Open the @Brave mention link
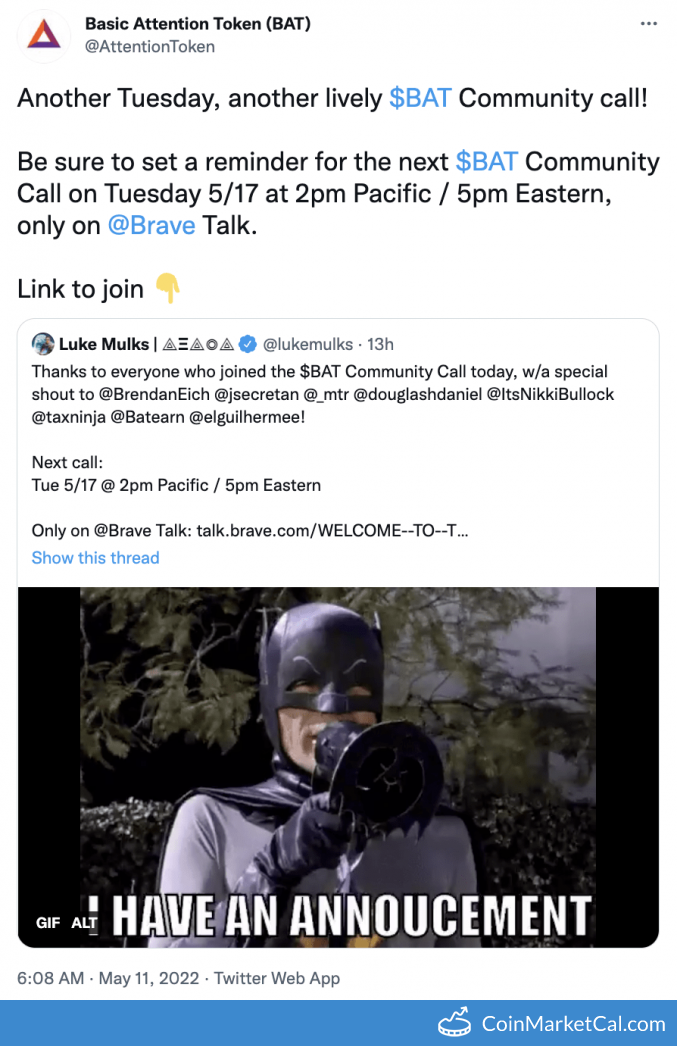The image size is (677, 1046). pos(151,226)
